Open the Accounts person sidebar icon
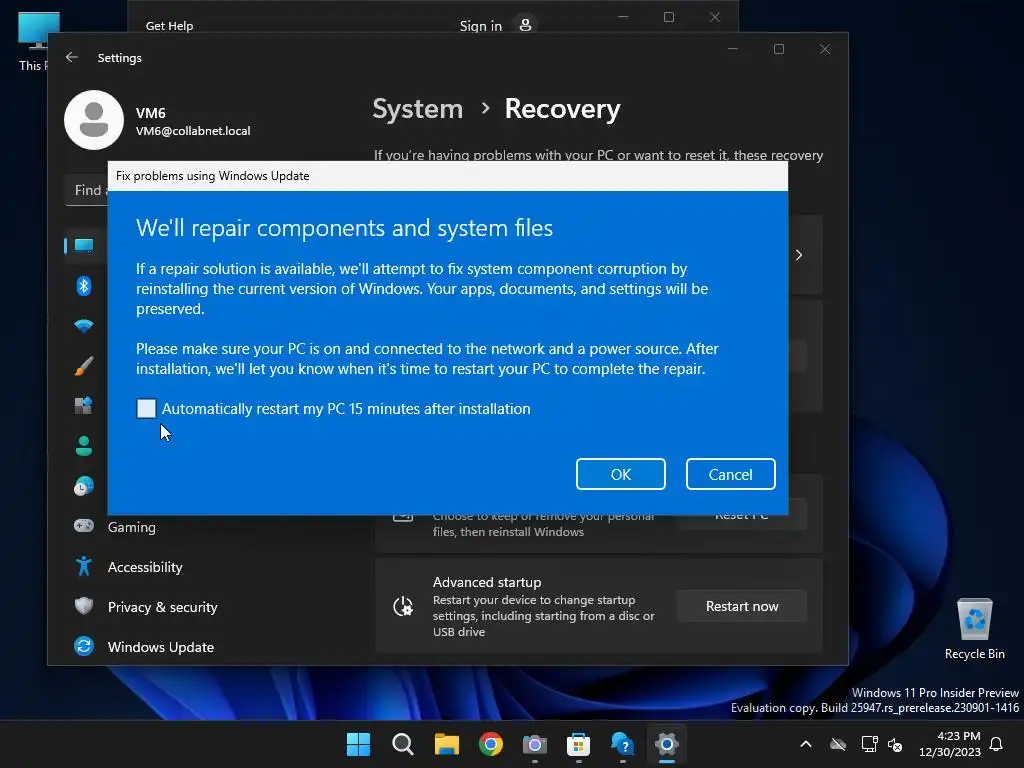Image resolution: width=1024 pixels, height=768 pixels. [84, 446]
